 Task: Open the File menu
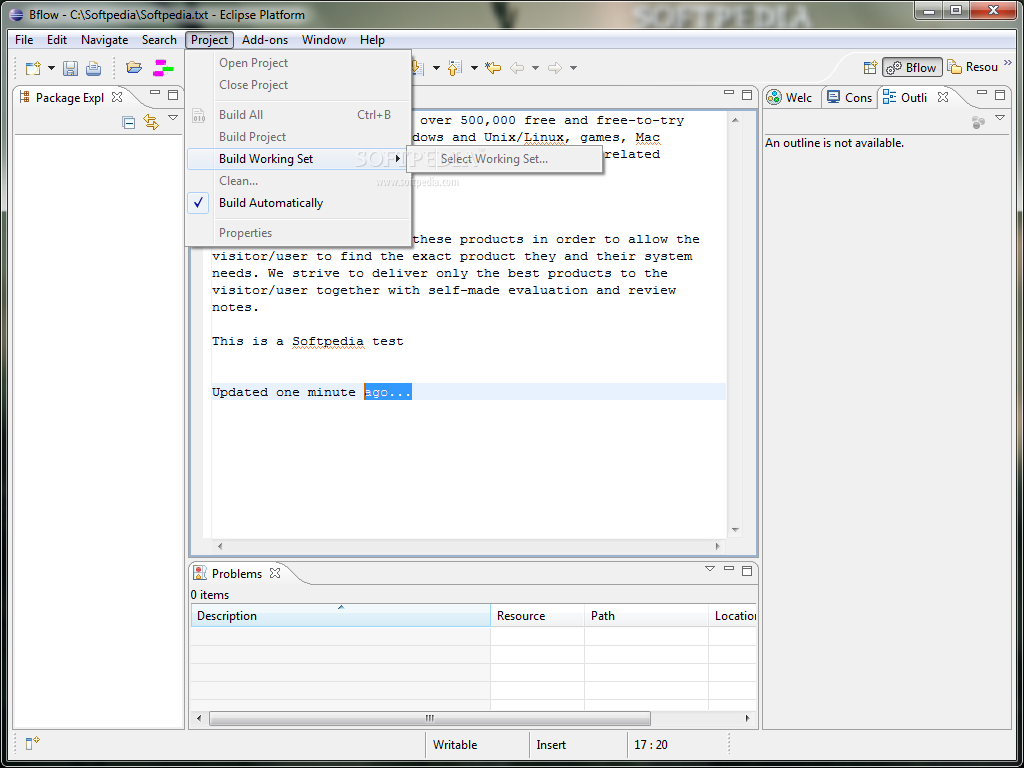pyautogui.click(x=24, y=40)
